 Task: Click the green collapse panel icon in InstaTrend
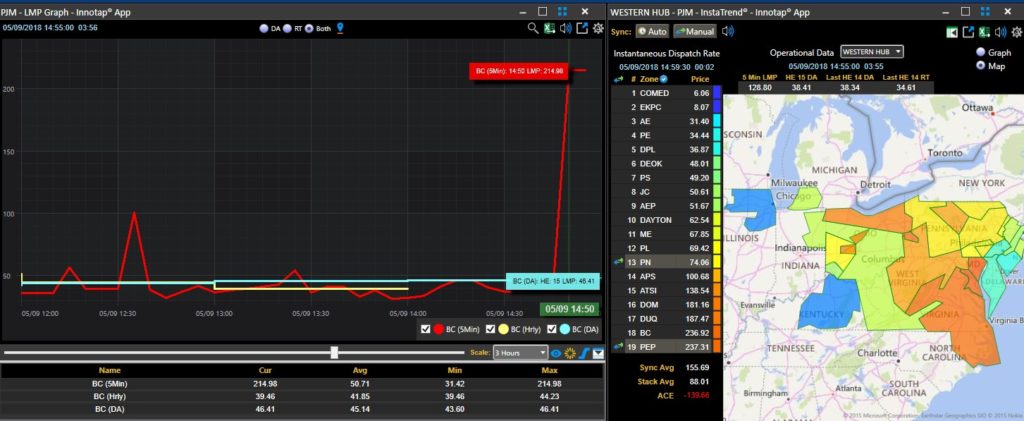tap(953, 32)
